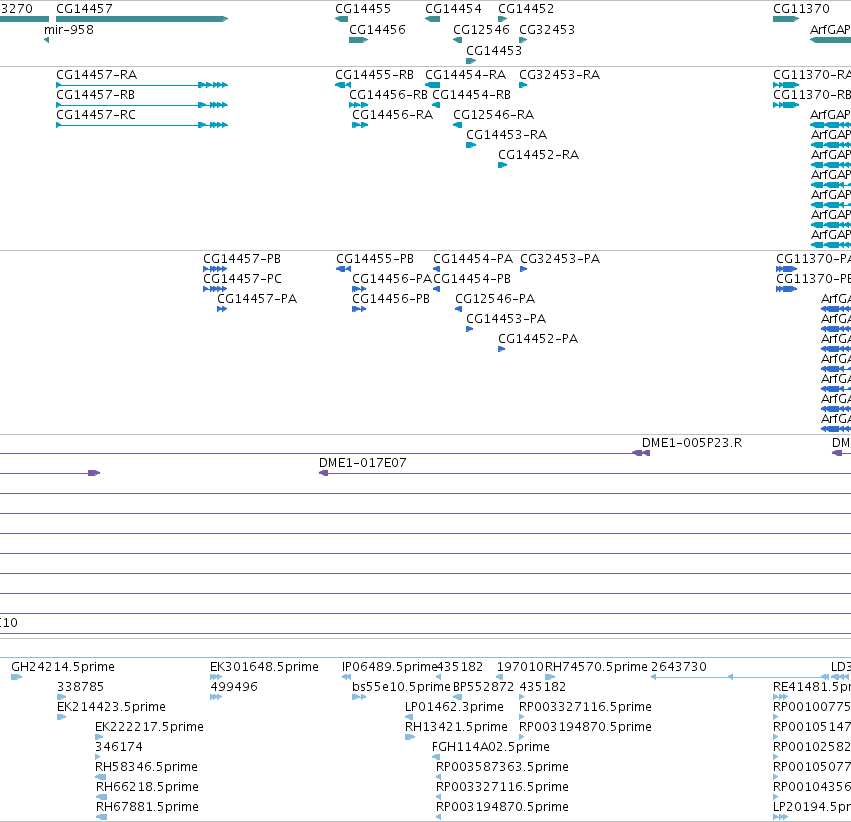This screenshot has height=822, width=851.
Task: Select EST RH67881.5prime
Action: tap(148, 807)
